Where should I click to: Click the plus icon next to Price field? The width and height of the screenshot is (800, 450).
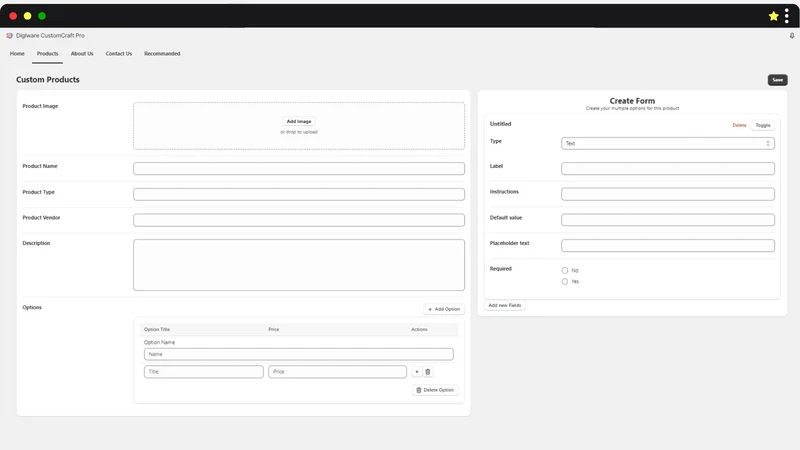(416, 372)
